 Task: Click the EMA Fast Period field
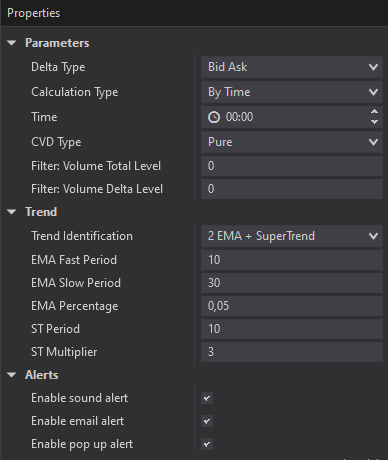pyautogui.click(x=292, y=260)
